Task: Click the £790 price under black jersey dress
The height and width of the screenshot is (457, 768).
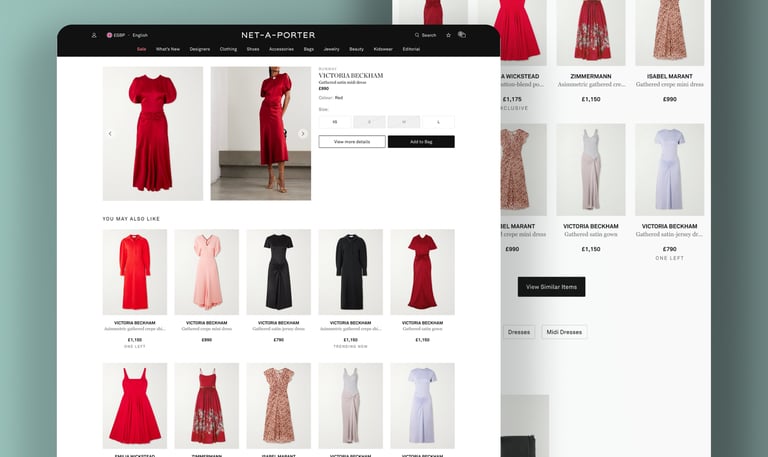Action: tap(279, 339)
